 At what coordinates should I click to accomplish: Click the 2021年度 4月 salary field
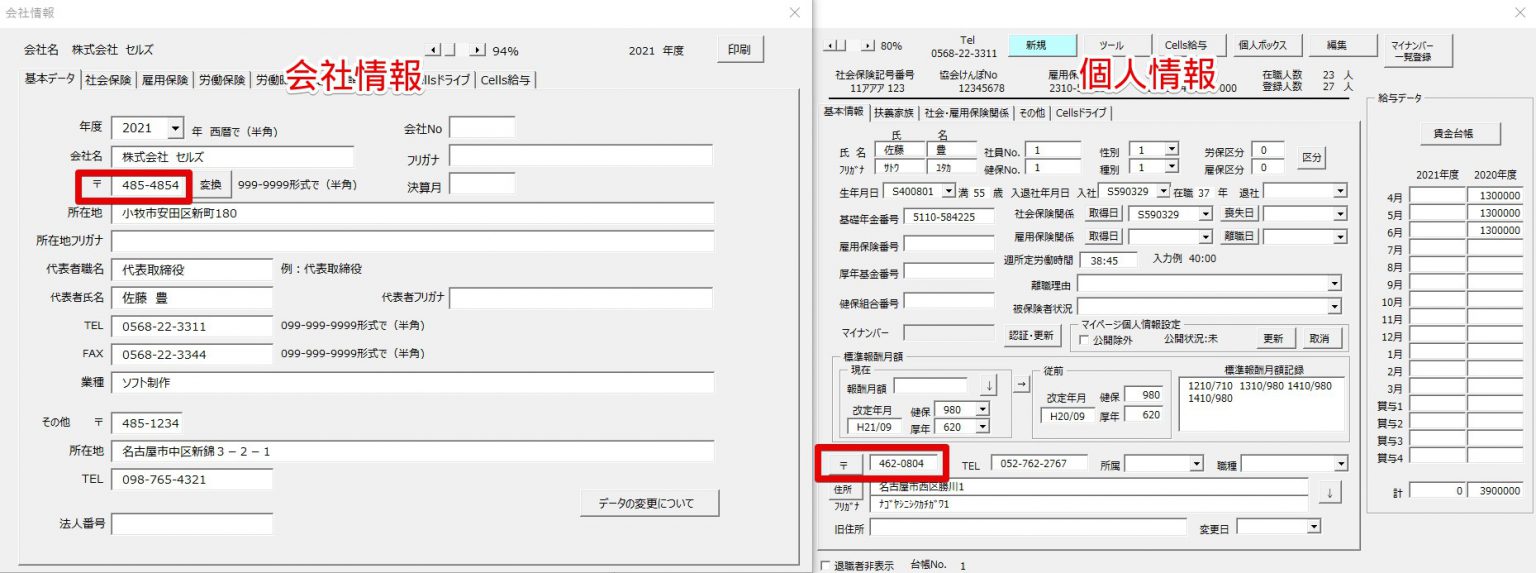point(1438,196)
